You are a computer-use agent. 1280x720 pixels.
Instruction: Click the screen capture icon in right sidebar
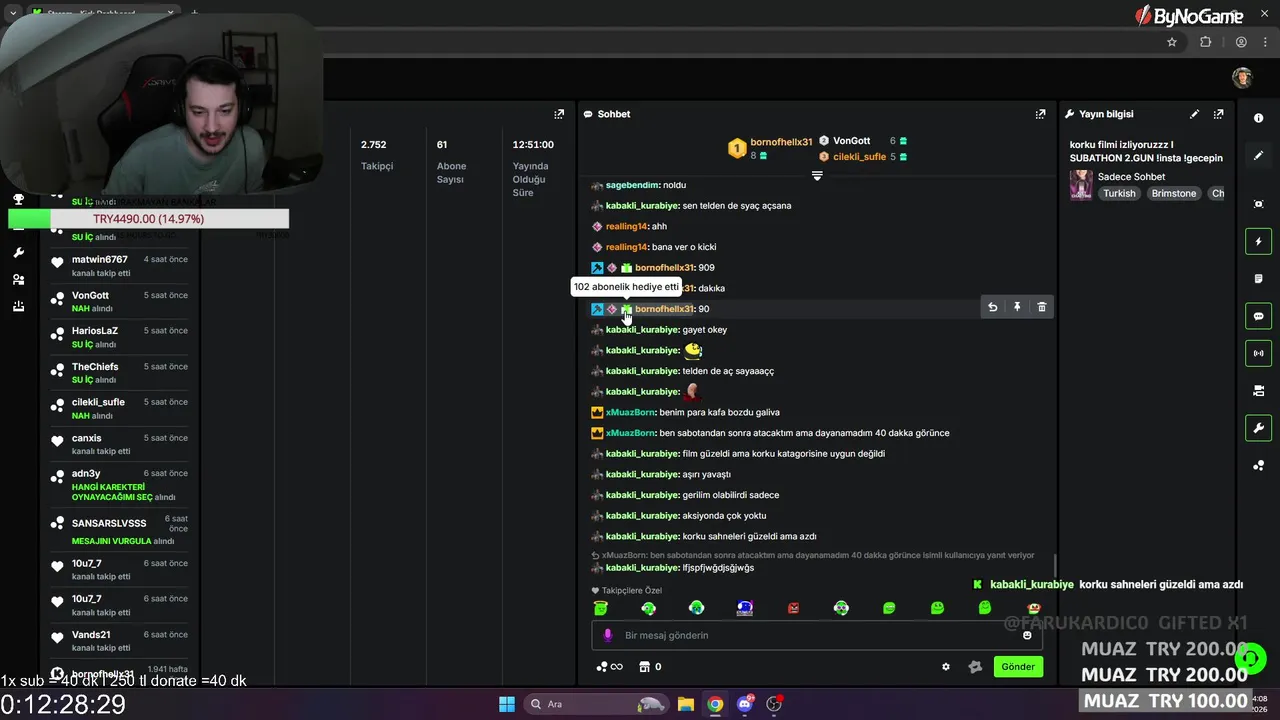coord(1258,204)
